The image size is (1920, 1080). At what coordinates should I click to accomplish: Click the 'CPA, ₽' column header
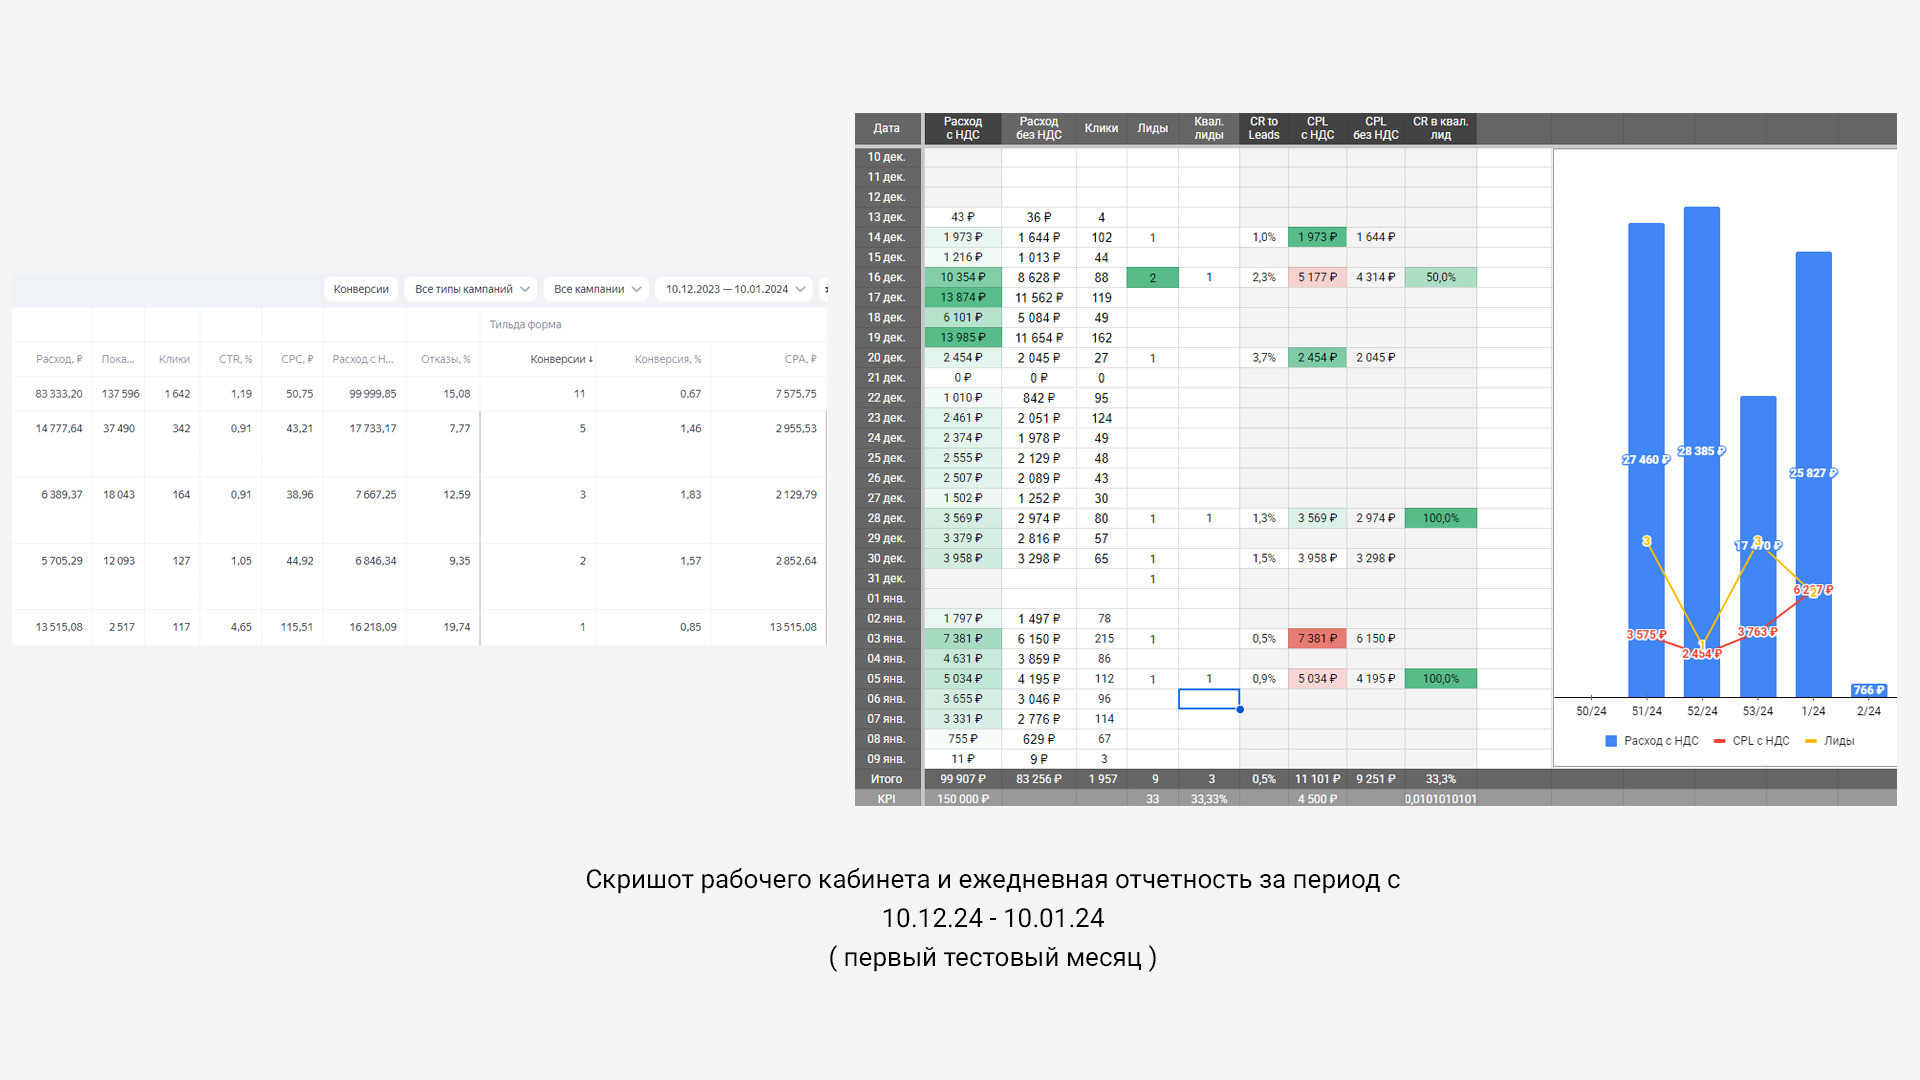tap(799, 359)
